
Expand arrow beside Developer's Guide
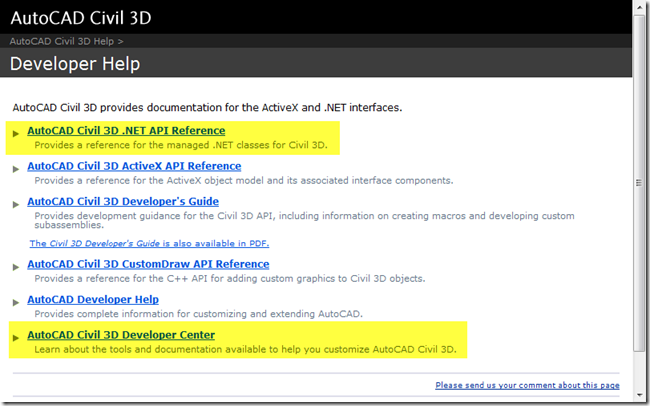point(16,203)
